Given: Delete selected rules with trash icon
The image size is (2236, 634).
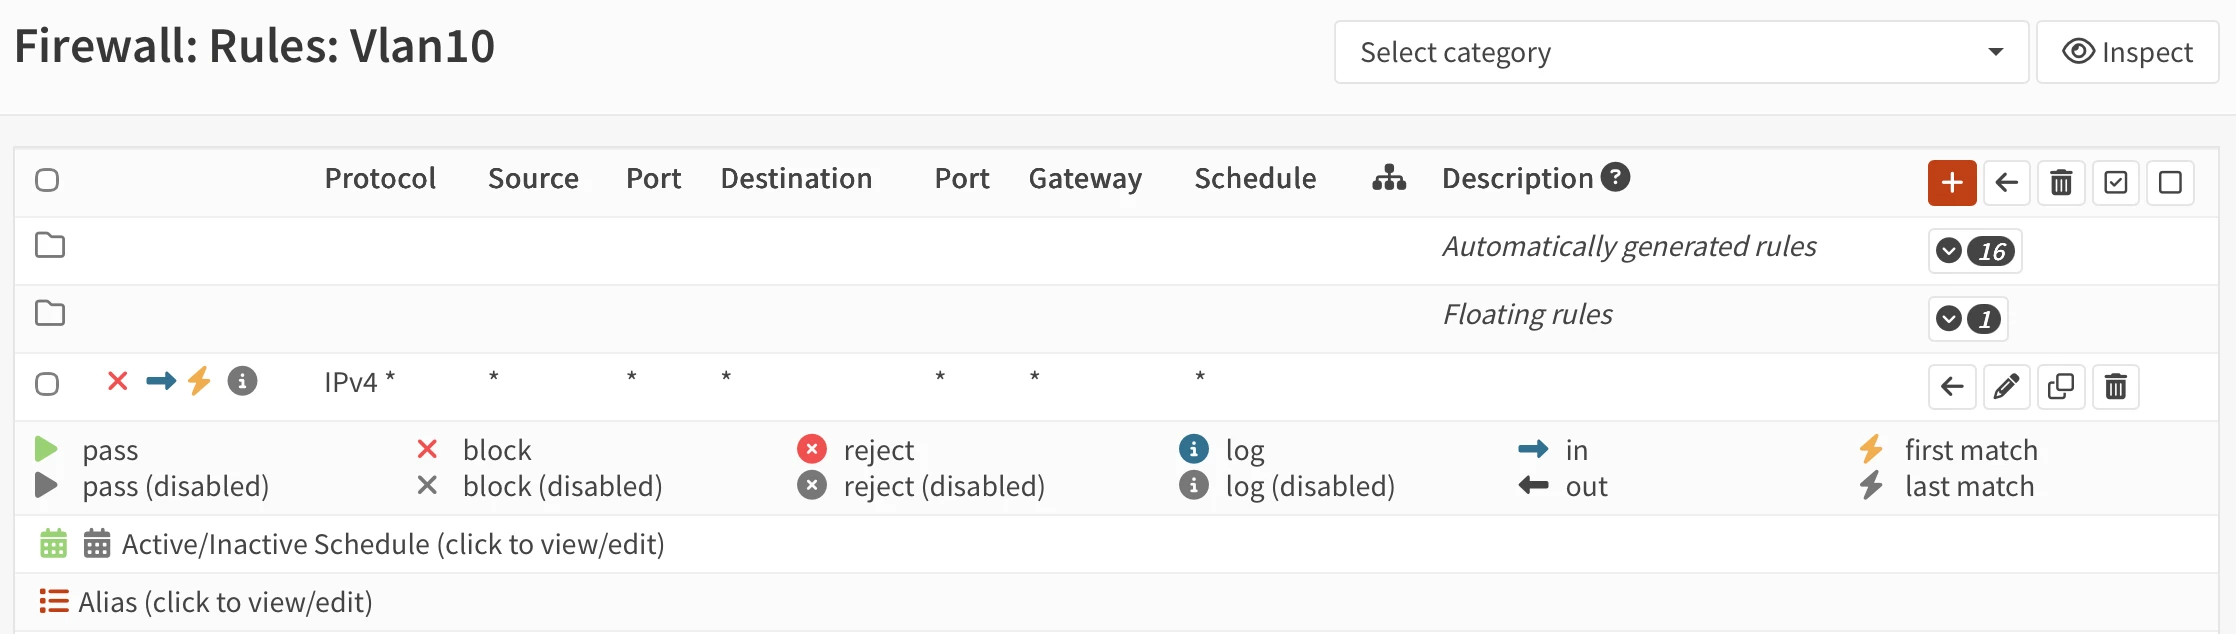Looking at the screenshot, I should (2060, 183).
